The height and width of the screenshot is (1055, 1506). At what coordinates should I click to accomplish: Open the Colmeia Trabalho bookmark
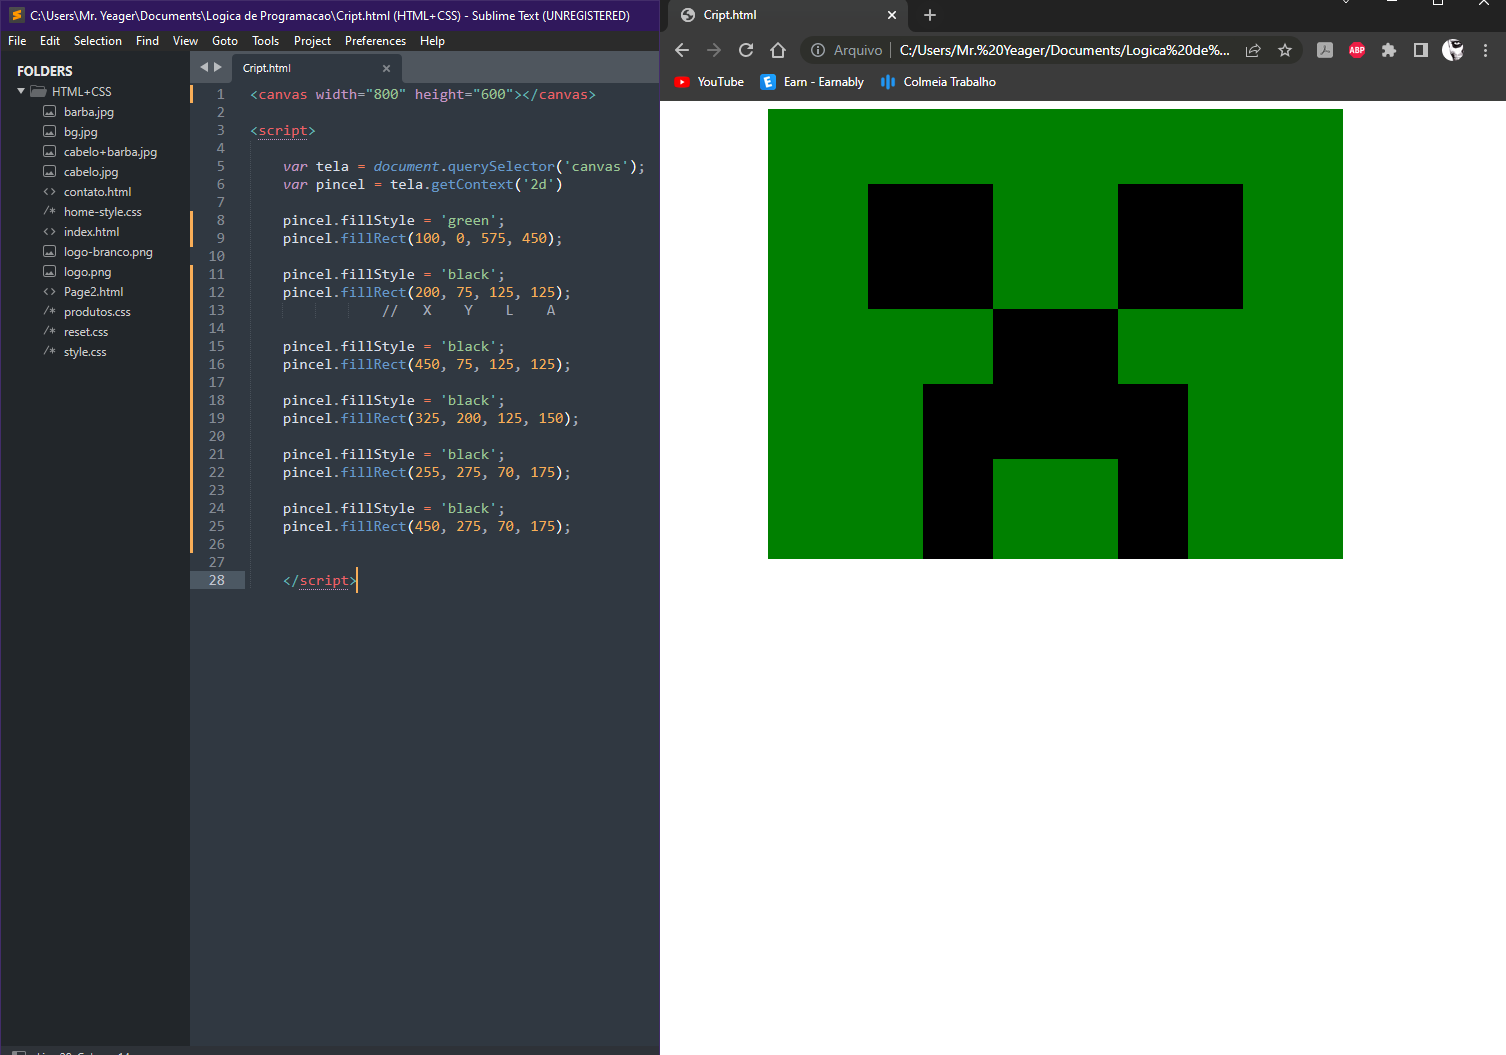(x=938, y=82)
